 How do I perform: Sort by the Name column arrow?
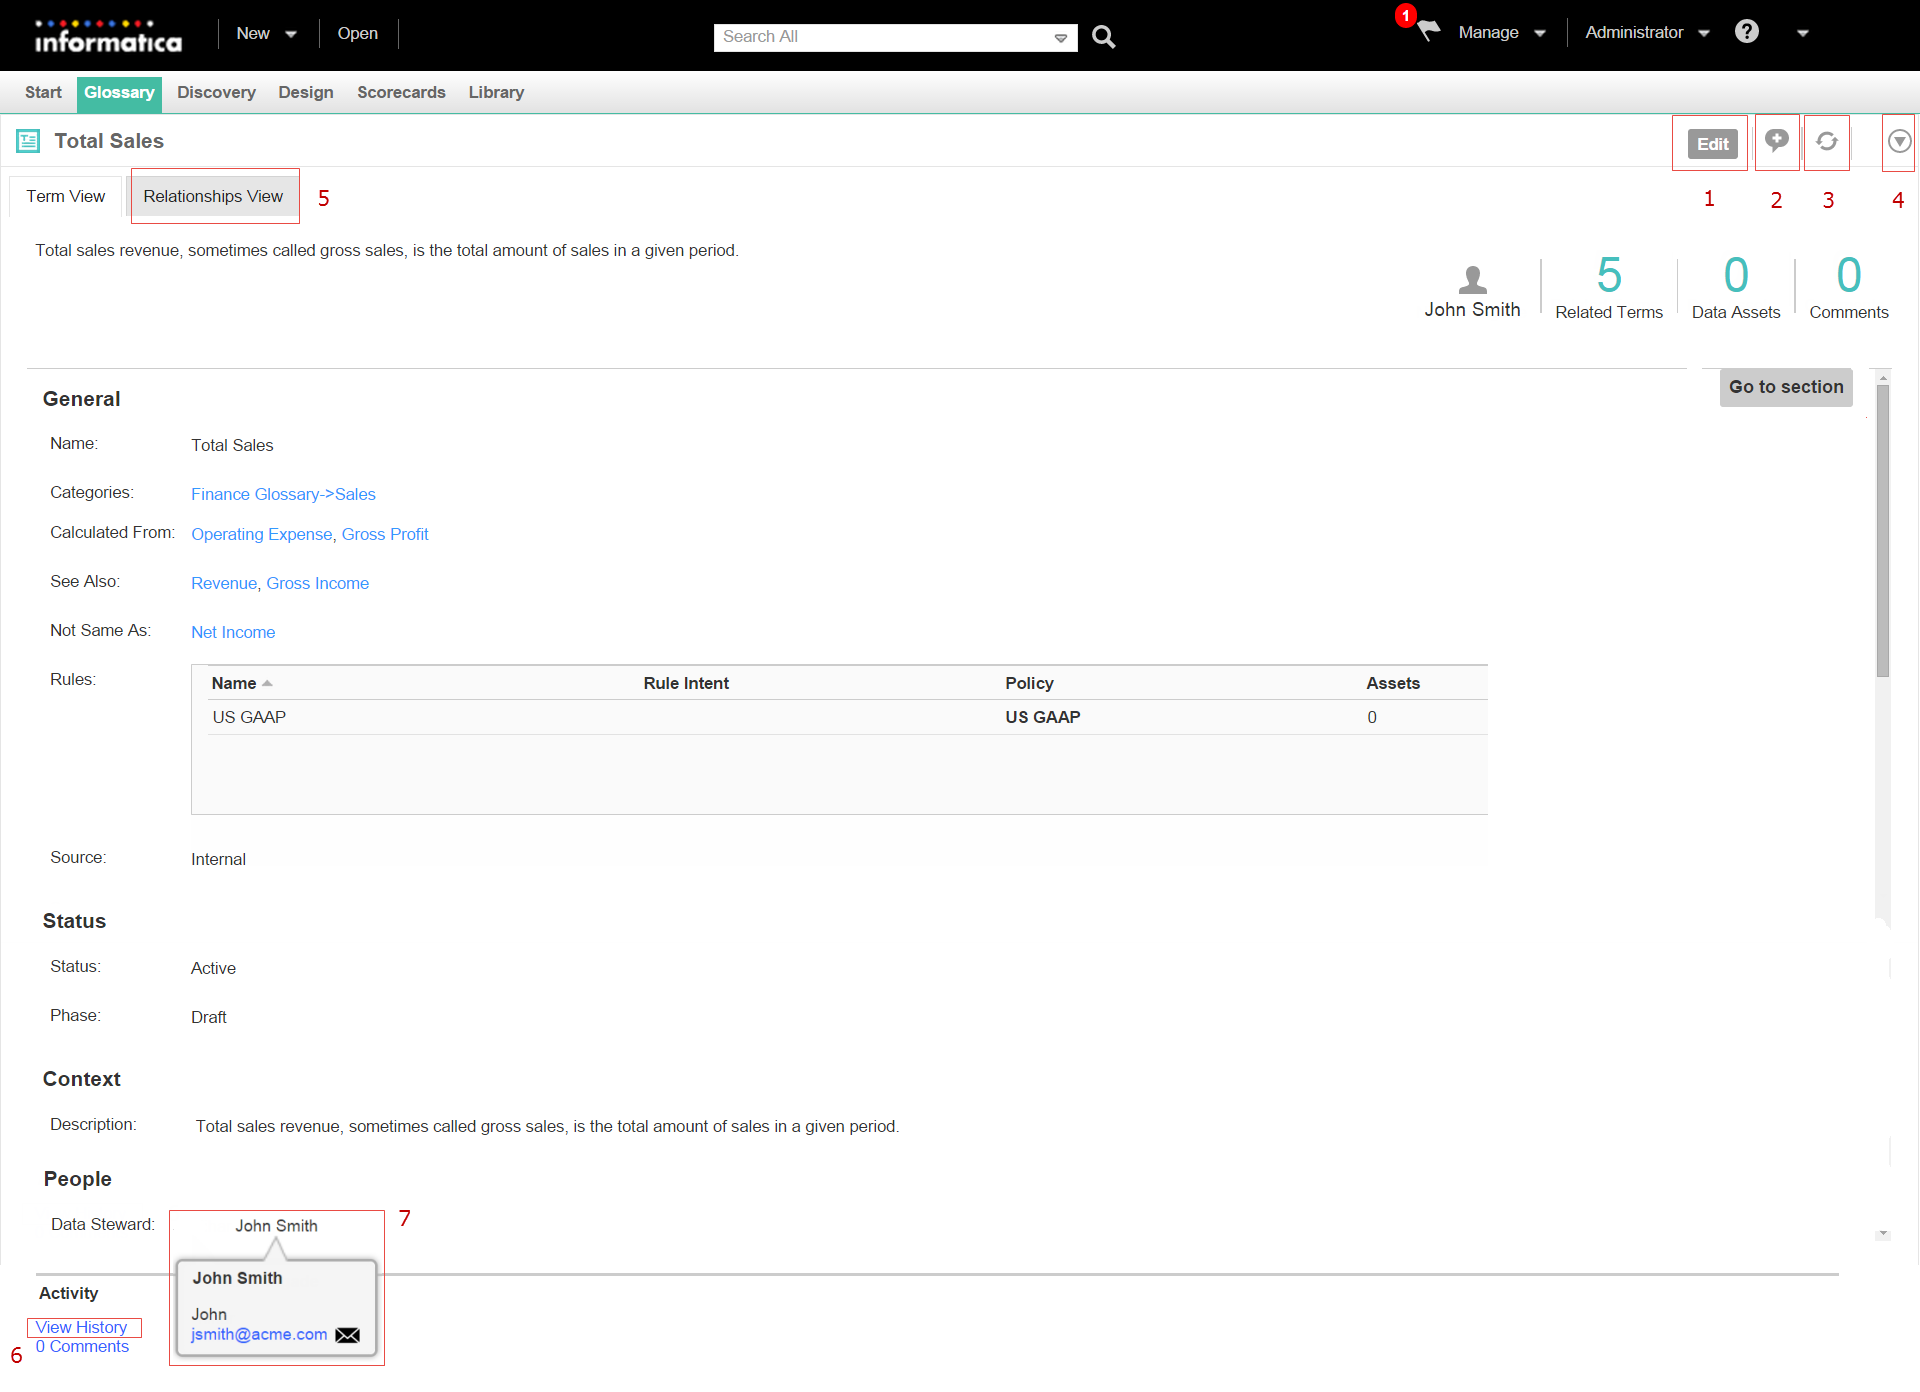tap(267, 683)
